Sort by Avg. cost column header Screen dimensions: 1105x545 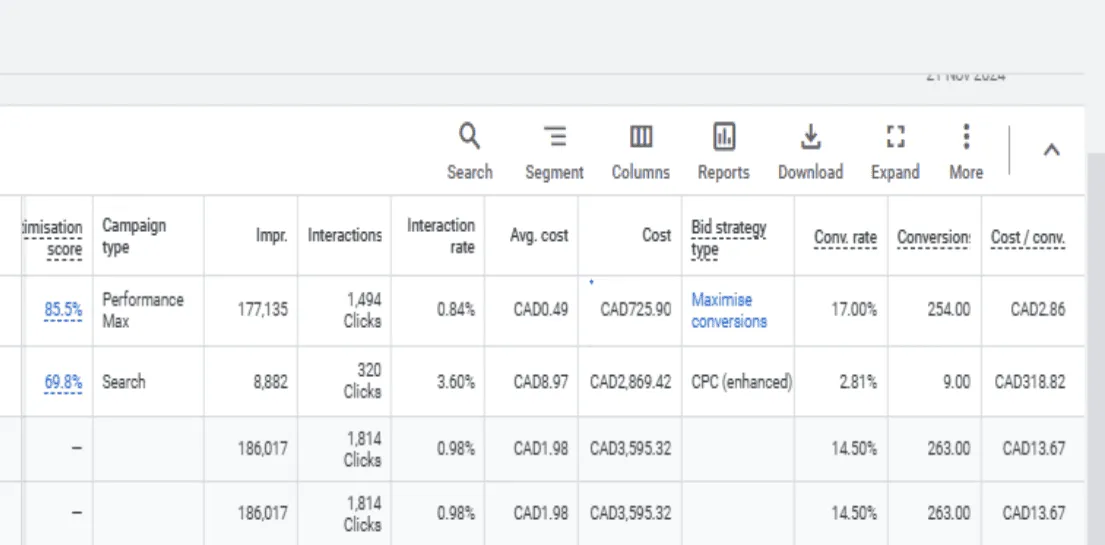click(x=538, y=236)
